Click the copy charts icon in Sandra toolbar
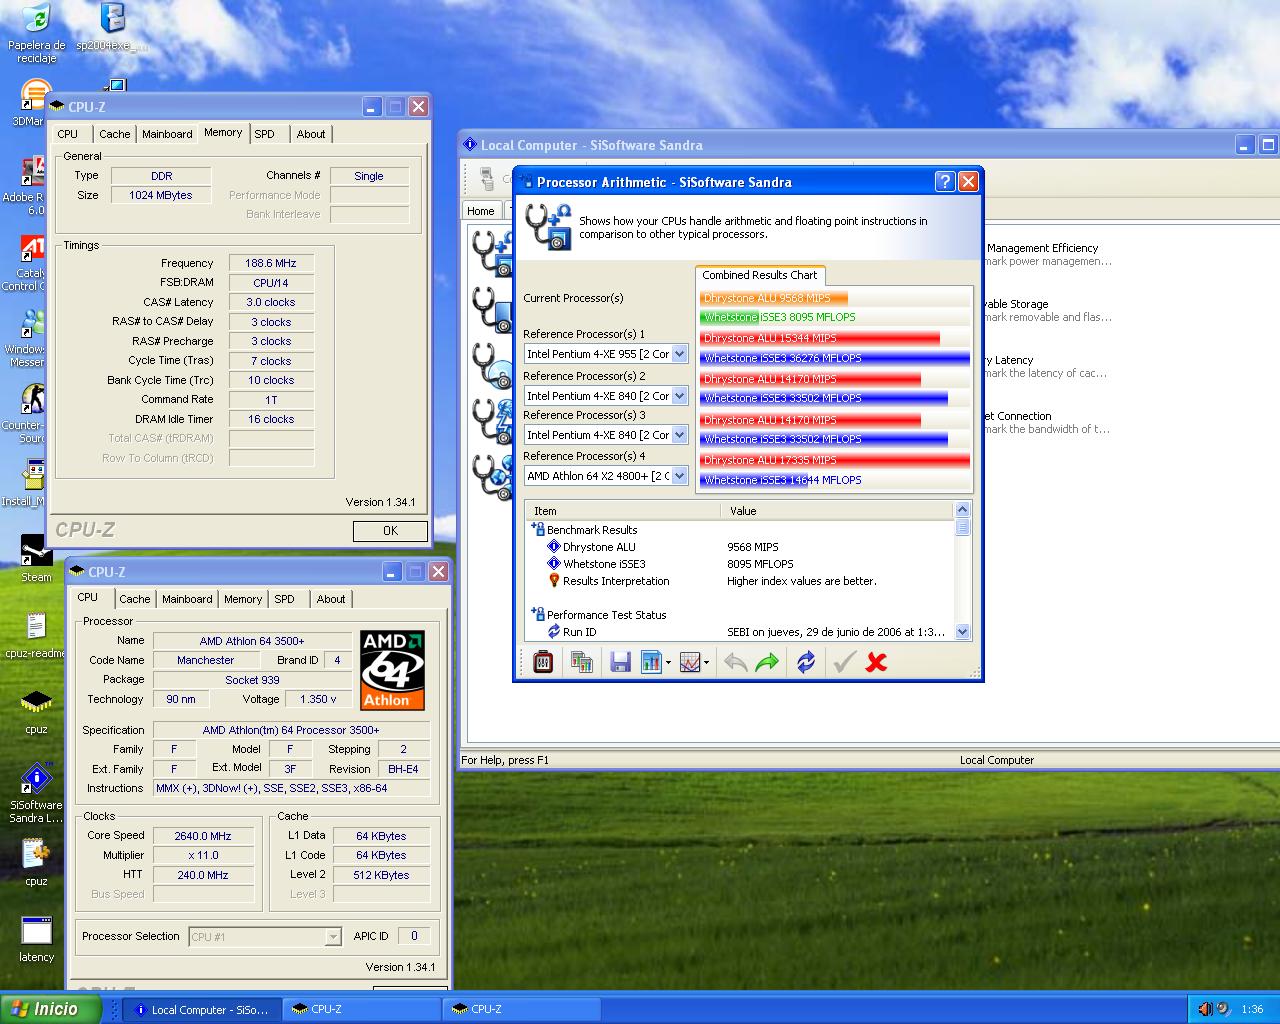The width and height of the screenshot is (1280, 1024). (x=581, y=662)
